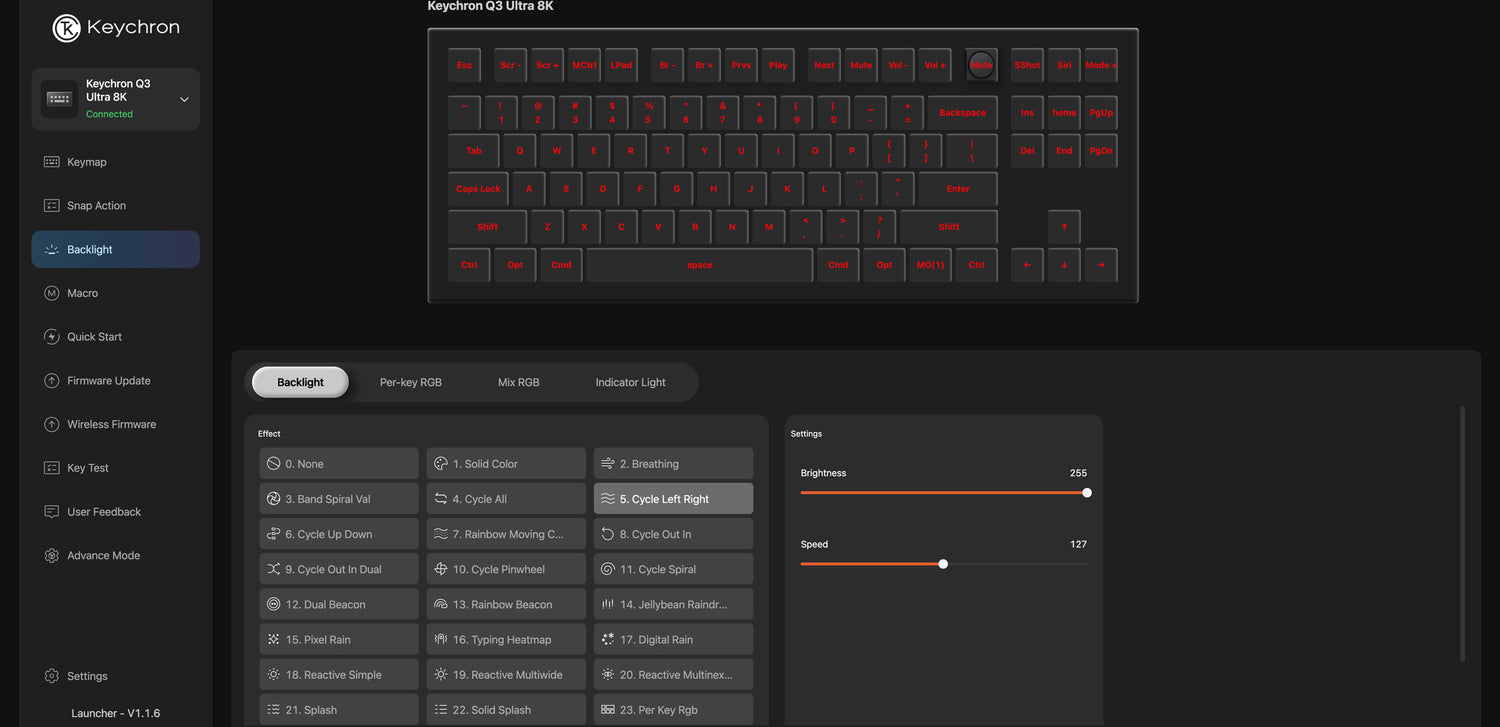Open User Feedback chat icon

coord(52,512)
